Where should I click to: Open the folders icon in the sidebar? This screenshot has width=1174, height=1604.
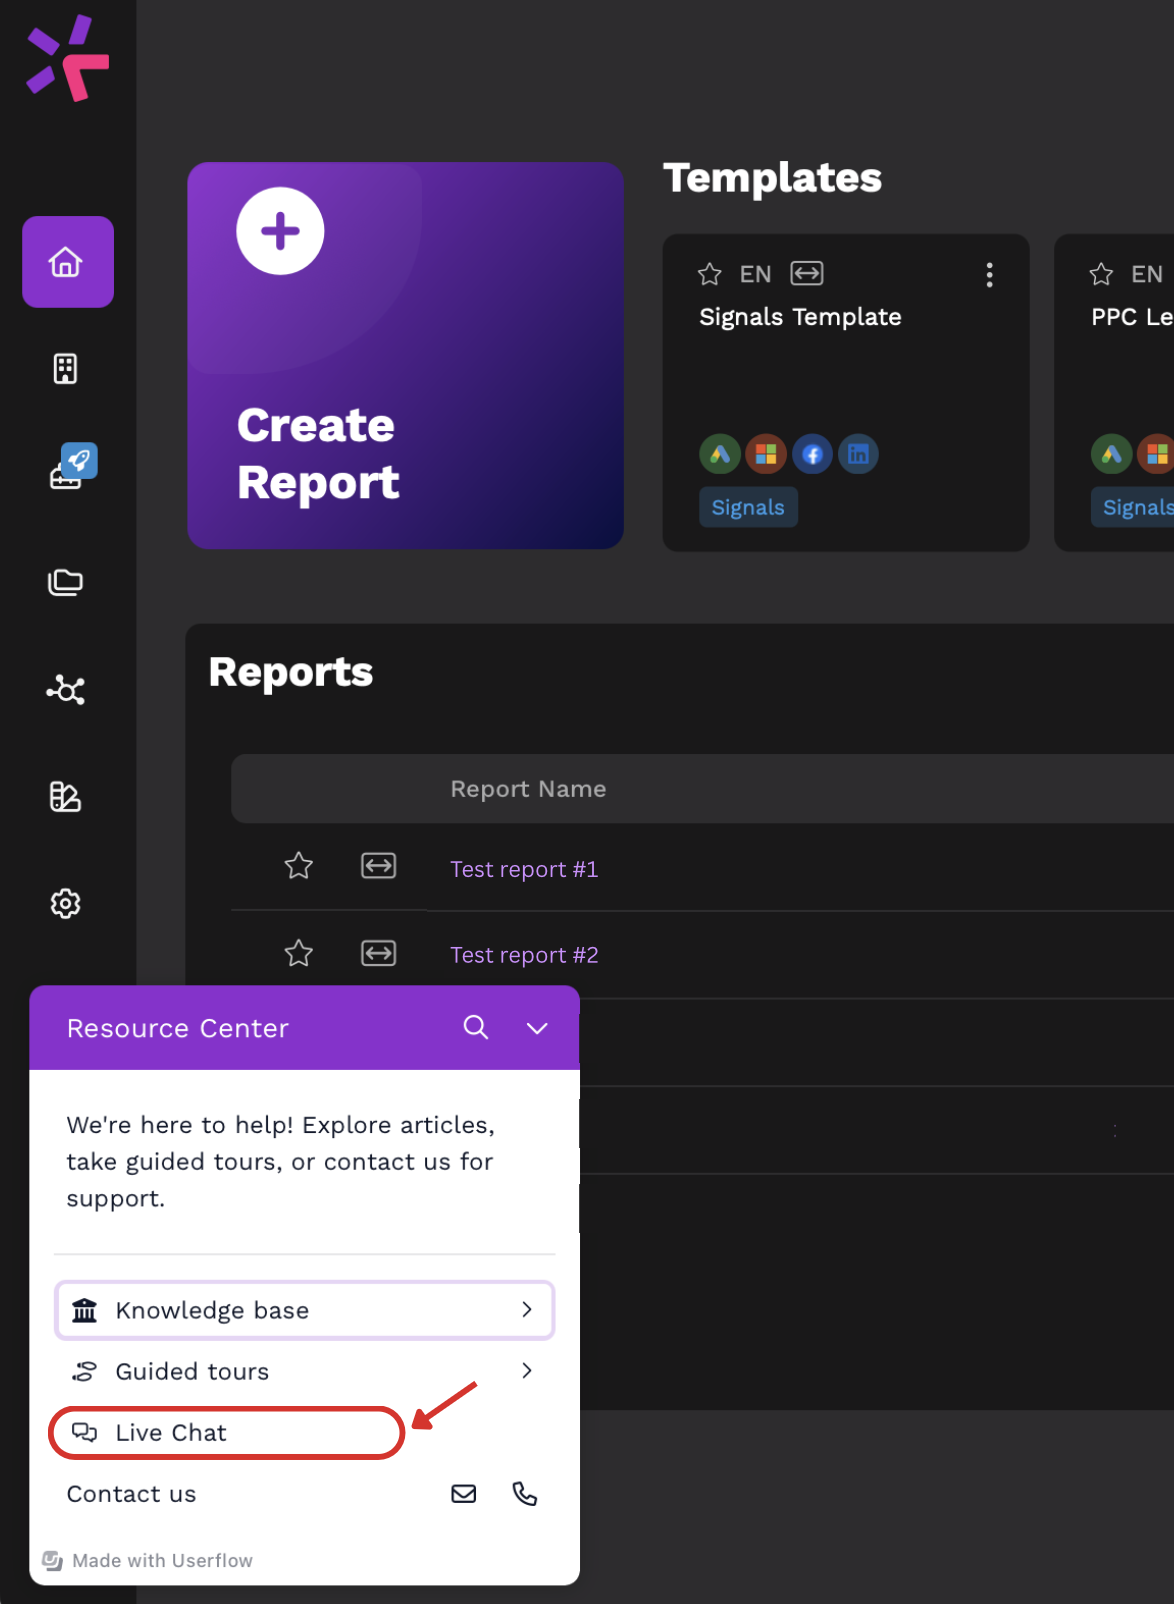(x=66, y=582)
